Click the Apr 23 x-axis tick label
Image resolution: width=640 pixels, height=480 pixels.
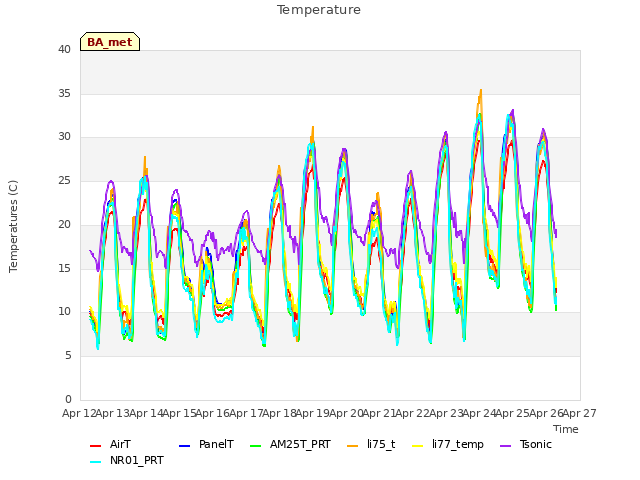tap(446, 413)
